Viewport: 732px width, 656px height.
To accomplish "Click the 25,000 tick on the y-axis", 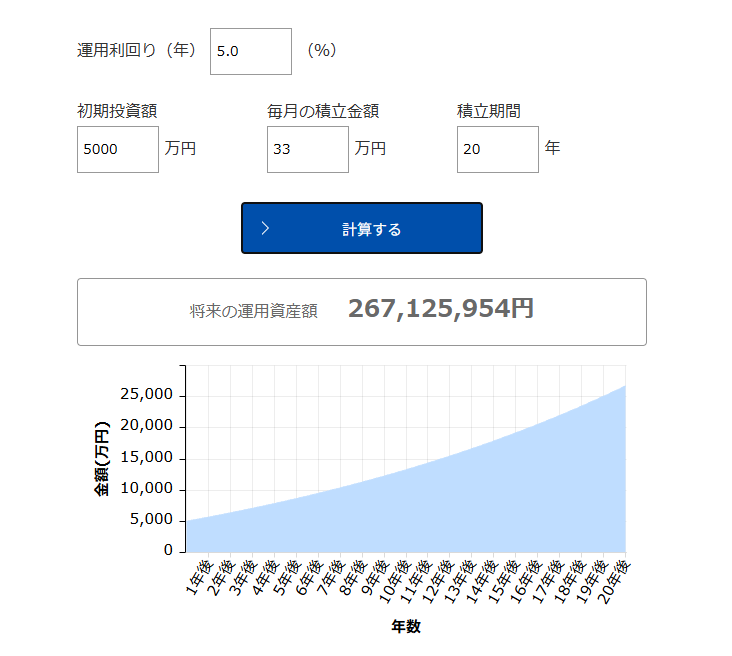I will point(147,395).
